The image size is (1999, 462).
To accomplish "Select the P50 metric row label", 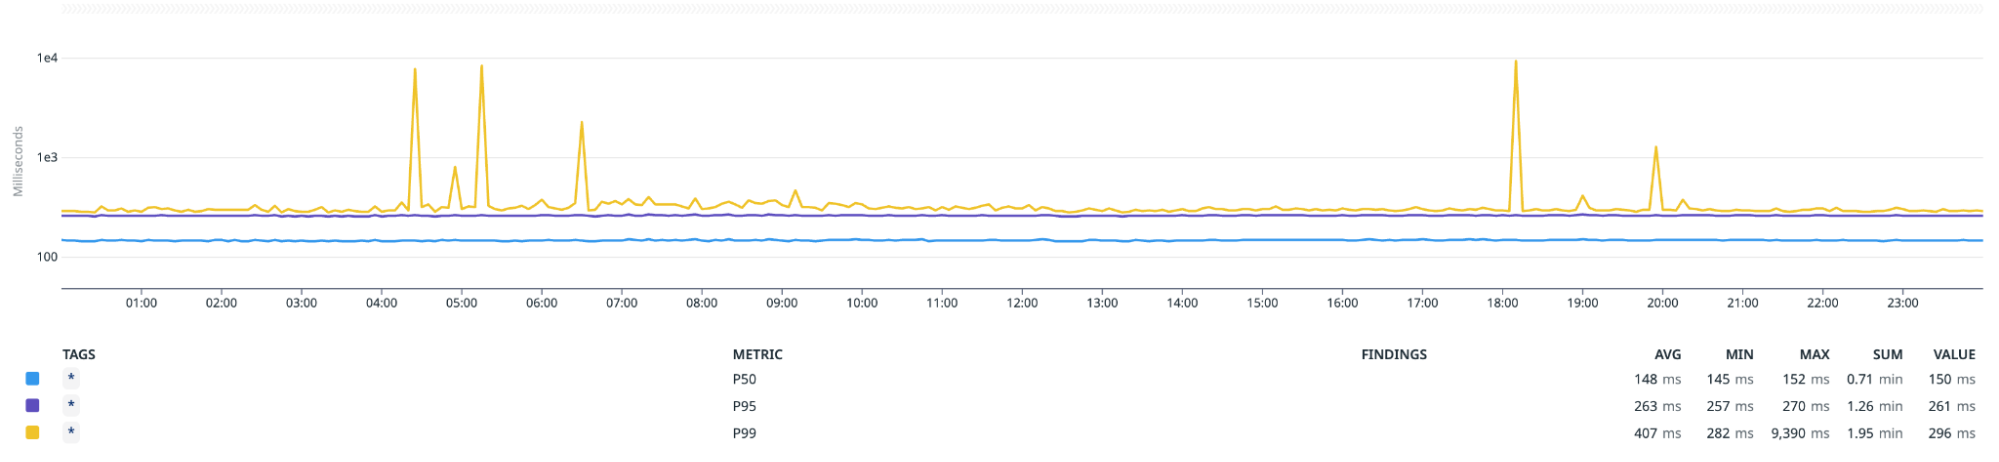I will pyautogui.click(x=744, y=379).
